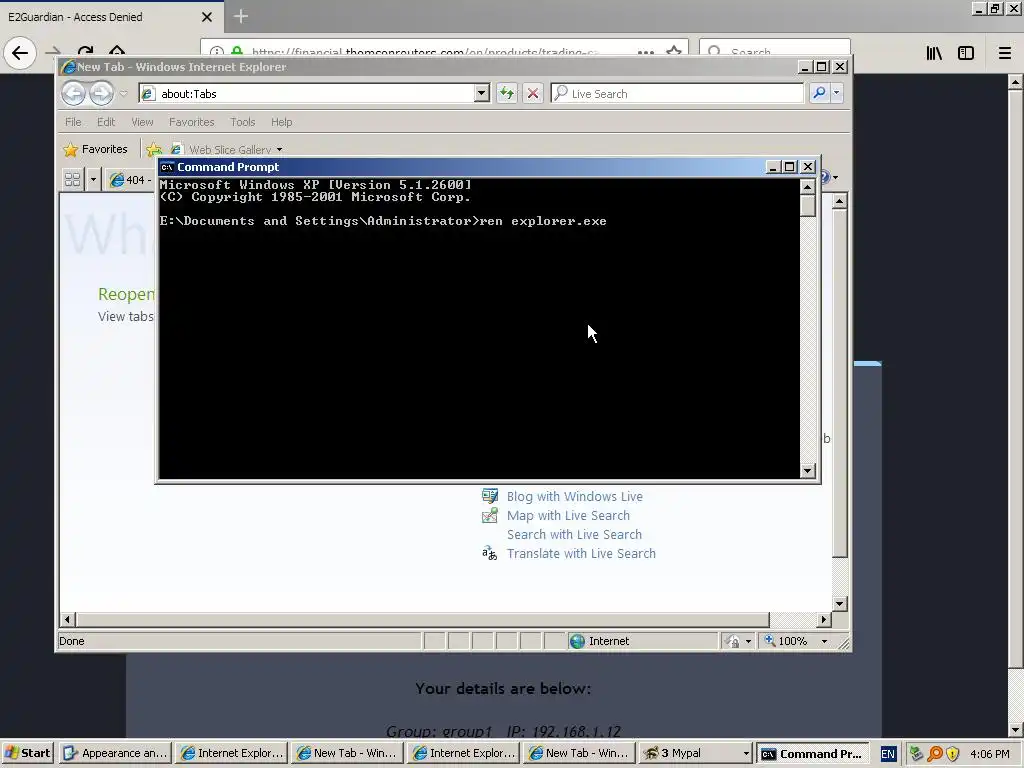Click IE Quick Tabs grid icon
Screen dimensions: 1024x768
click(72, 180)
